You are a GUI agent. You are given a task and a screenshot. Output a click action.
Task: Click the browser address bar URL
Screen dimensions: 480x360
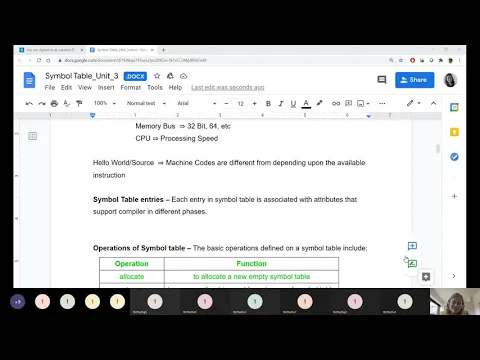tap(135, 60)
